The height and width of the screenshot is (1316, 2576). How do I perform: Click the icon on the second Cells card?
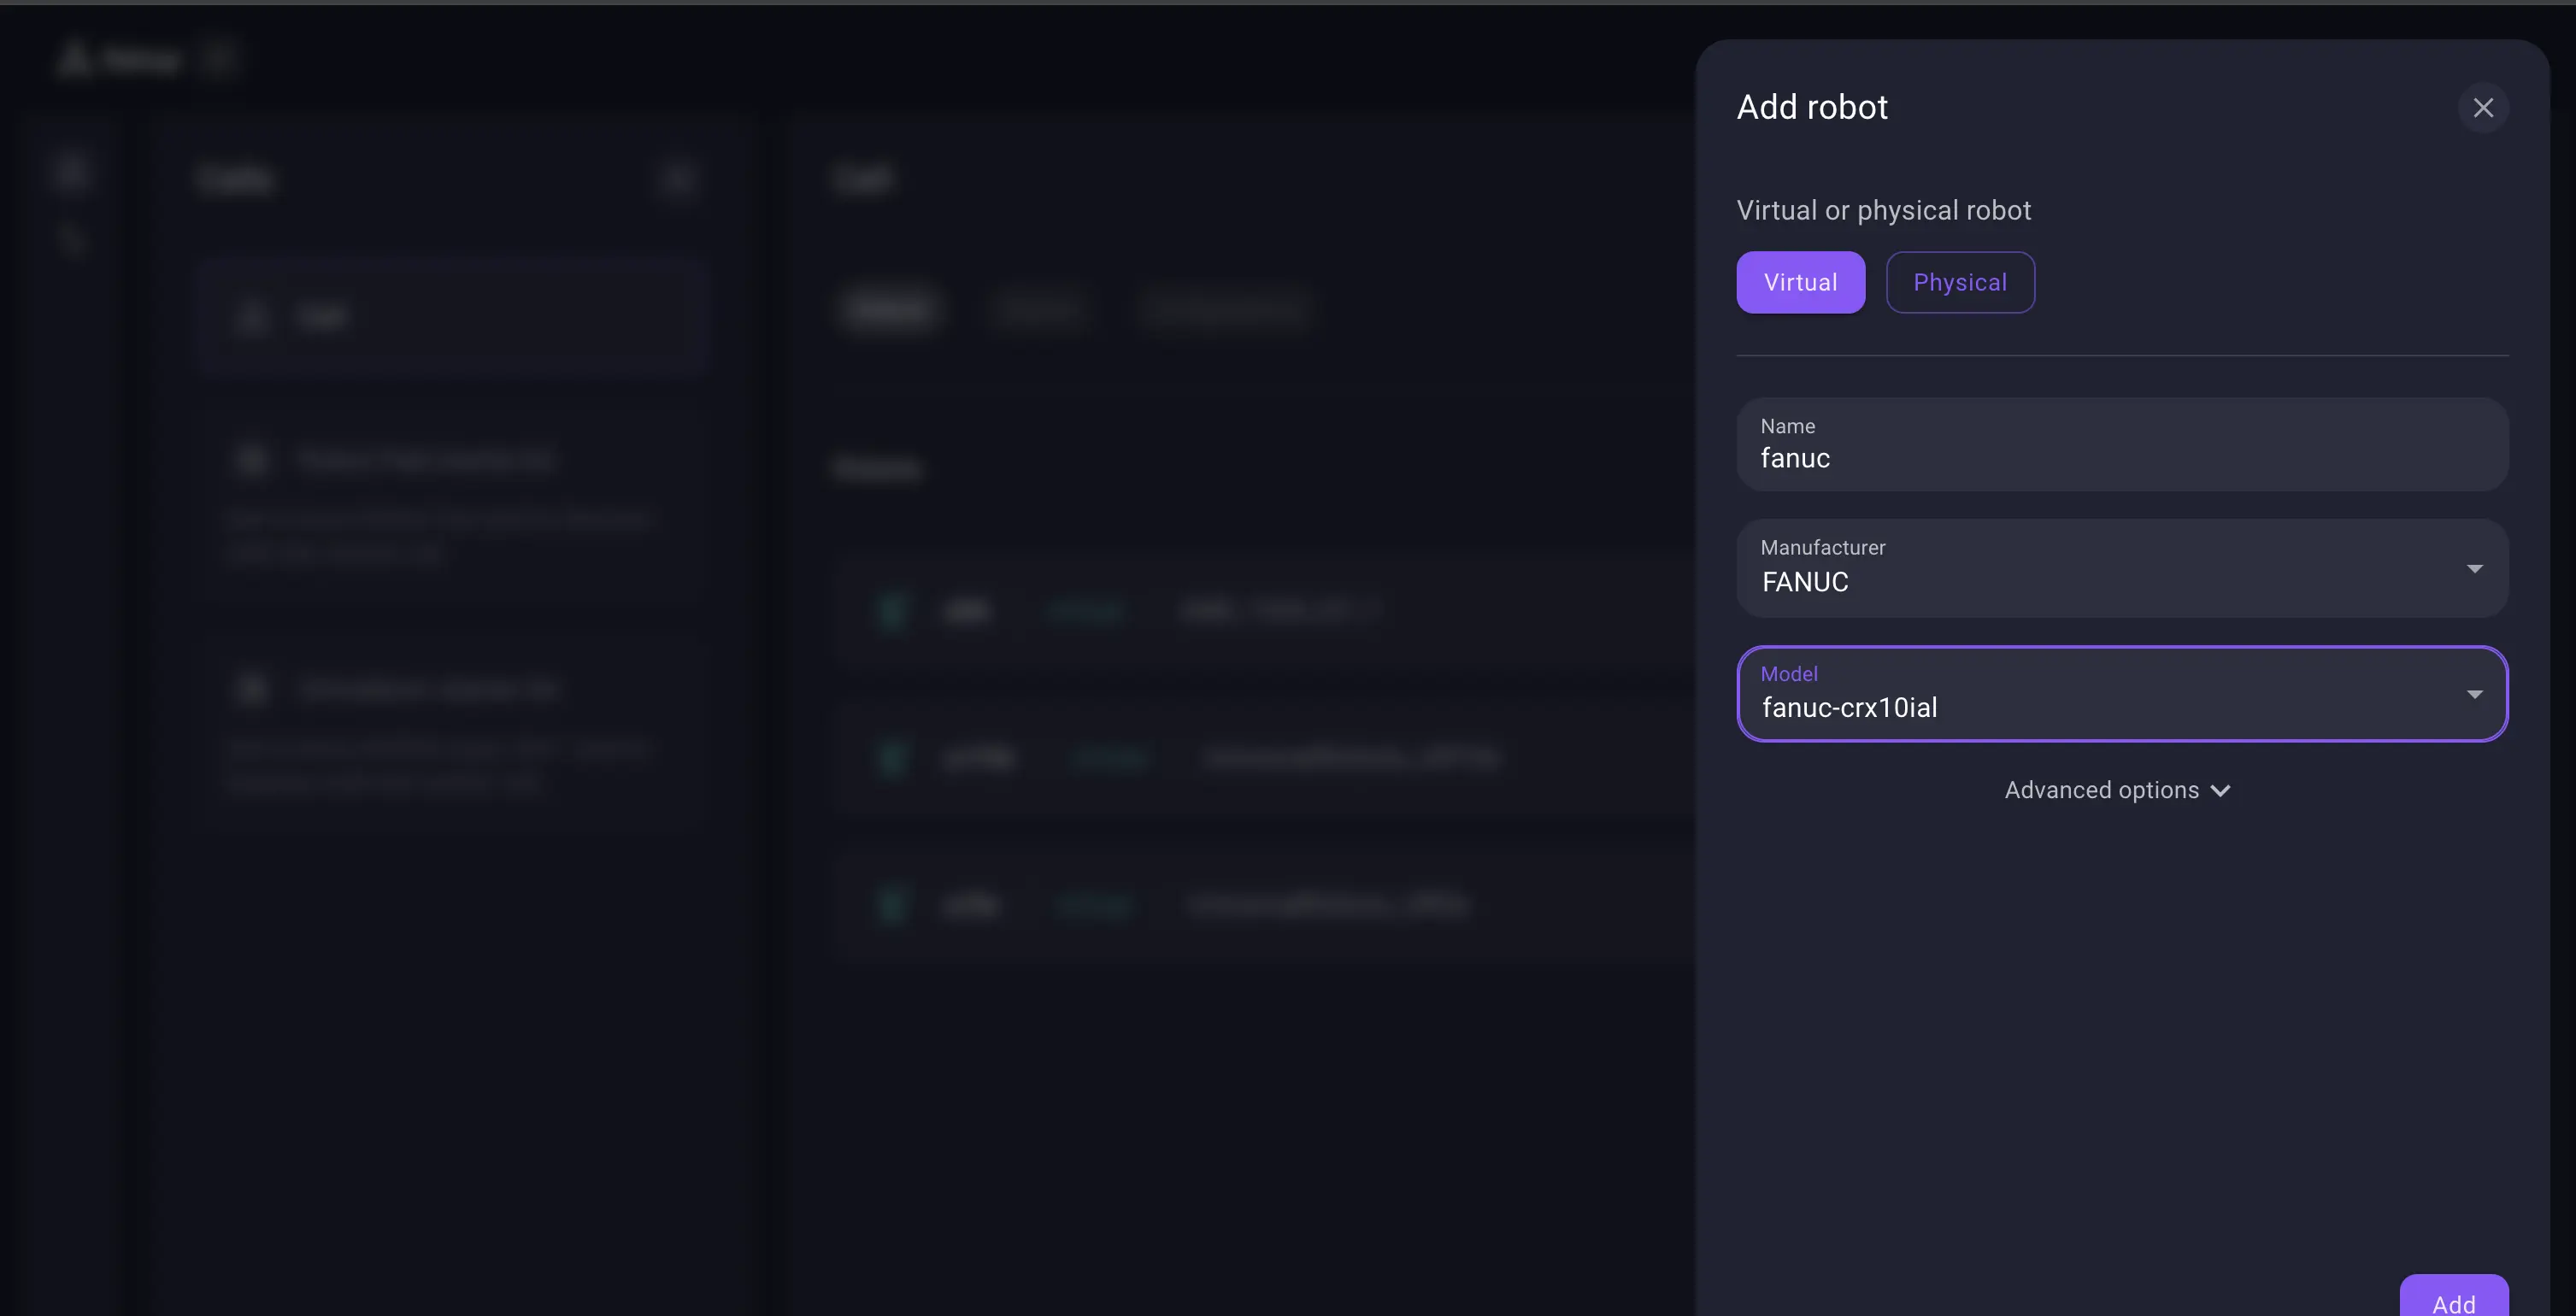253,687
